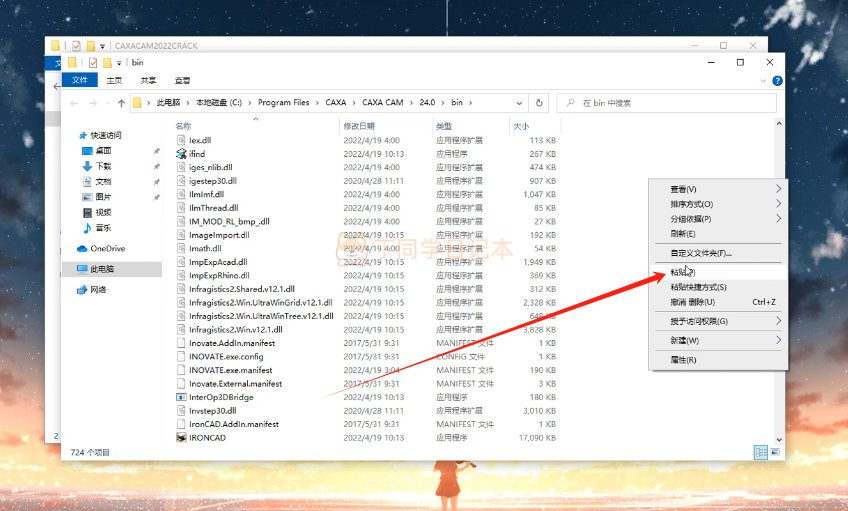
Task: Click the blue help question mark icon
Action: [777, 80]
